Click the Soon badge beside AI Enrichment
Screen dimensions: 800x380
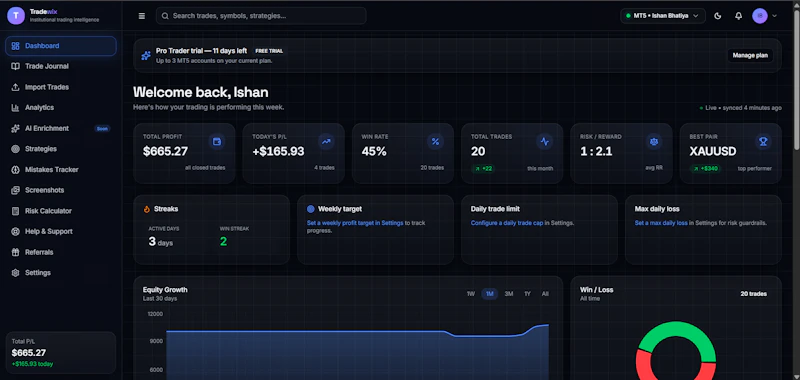[x=102, y=129]
